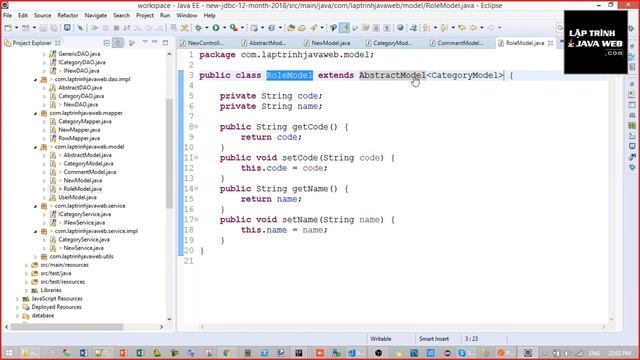Viewport: 640px width, 360px height.
Task: Select ICategoryDAO.java in tree
Action: pyautogui.click(x=82, y=62)
